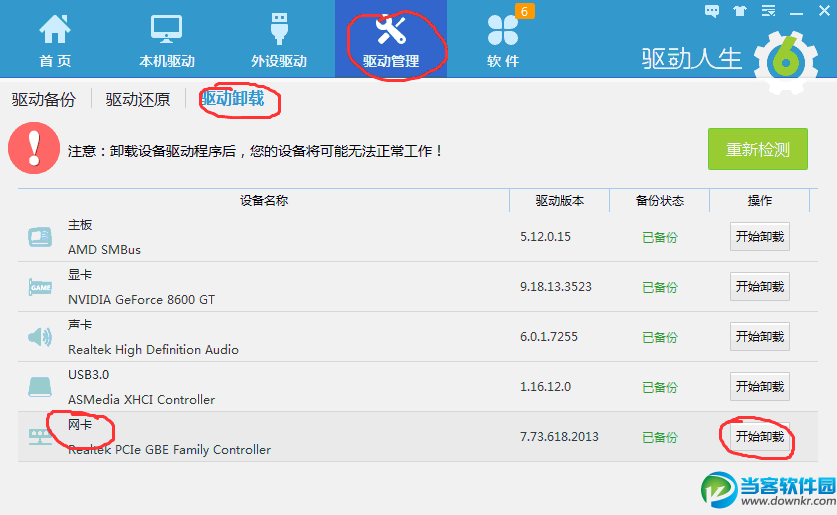Open the 首页 home tab

(55, 41)
